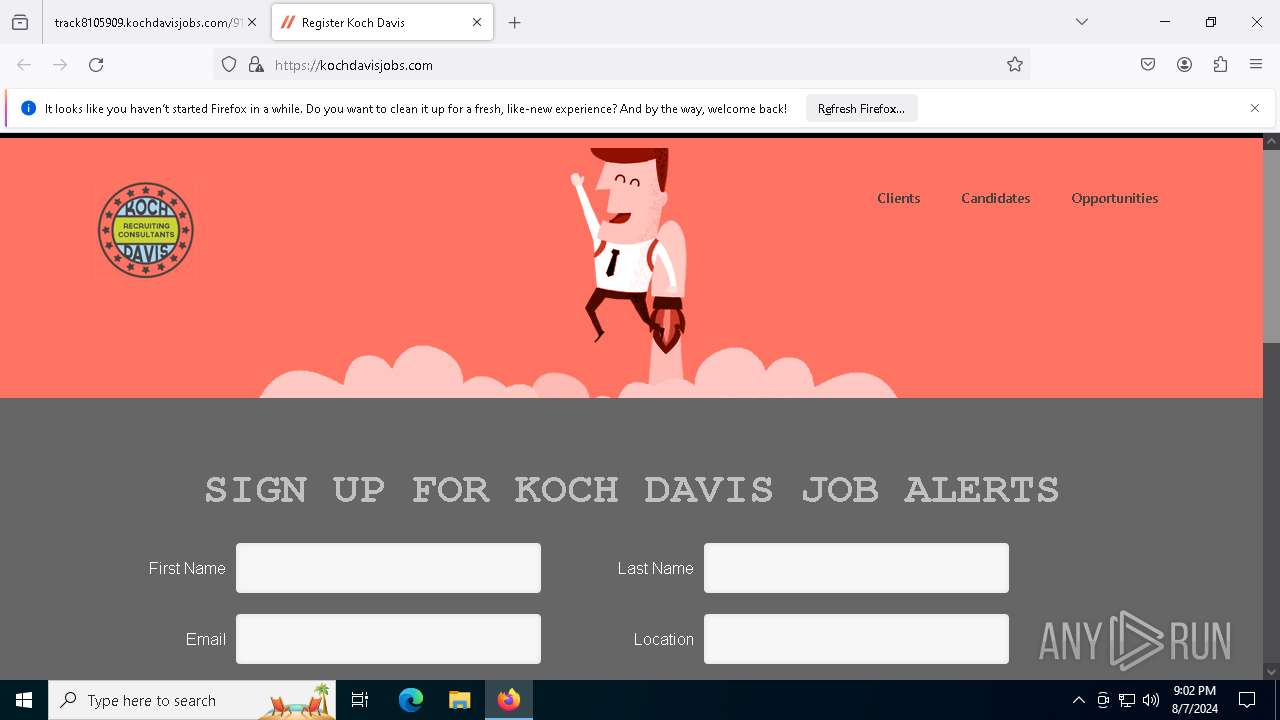
Task: Open the extensions panel
Action: coord(1220,65)
